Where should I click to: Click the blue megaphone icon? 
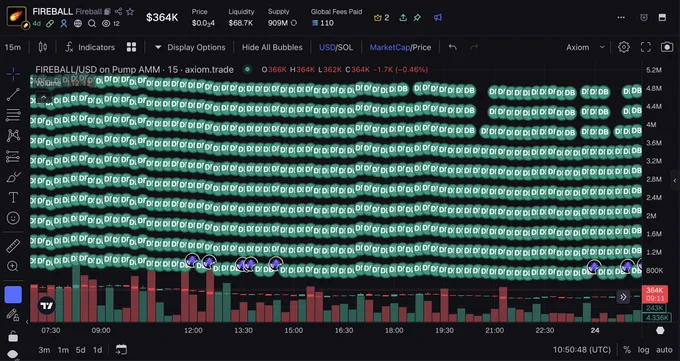(x=438, y=18)
